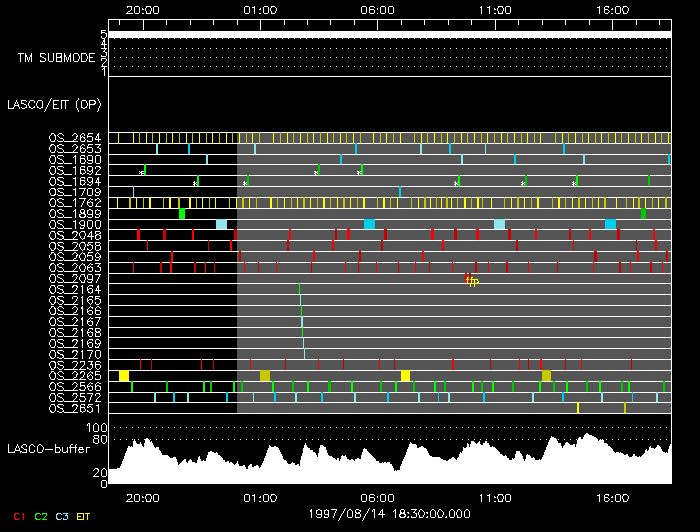Select the LASCO-buffer plot label
This screenshot has height=532, width=700.
tap(48, 449)
